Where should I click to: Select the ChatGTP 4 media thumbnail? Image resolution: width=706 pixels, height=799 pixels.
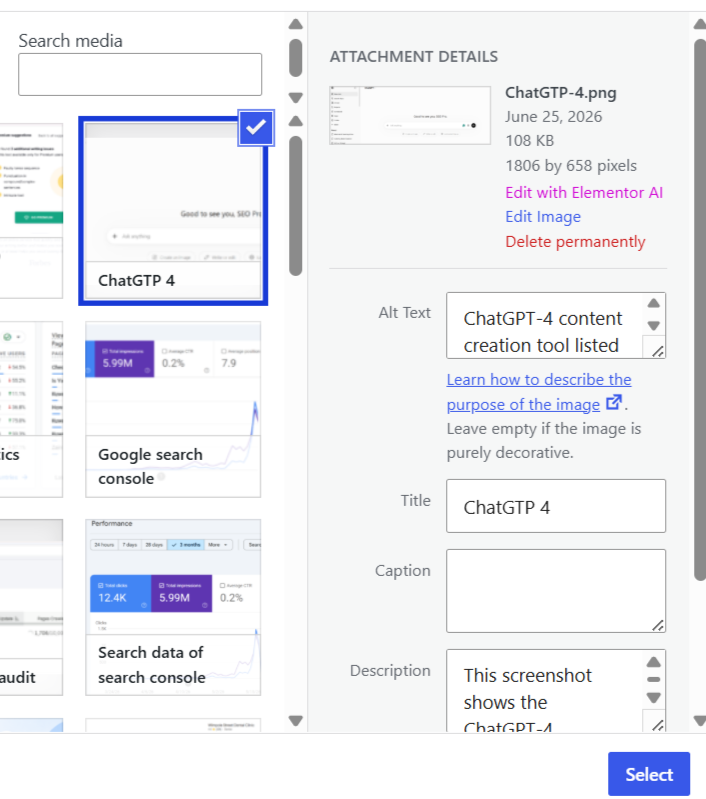173,211
